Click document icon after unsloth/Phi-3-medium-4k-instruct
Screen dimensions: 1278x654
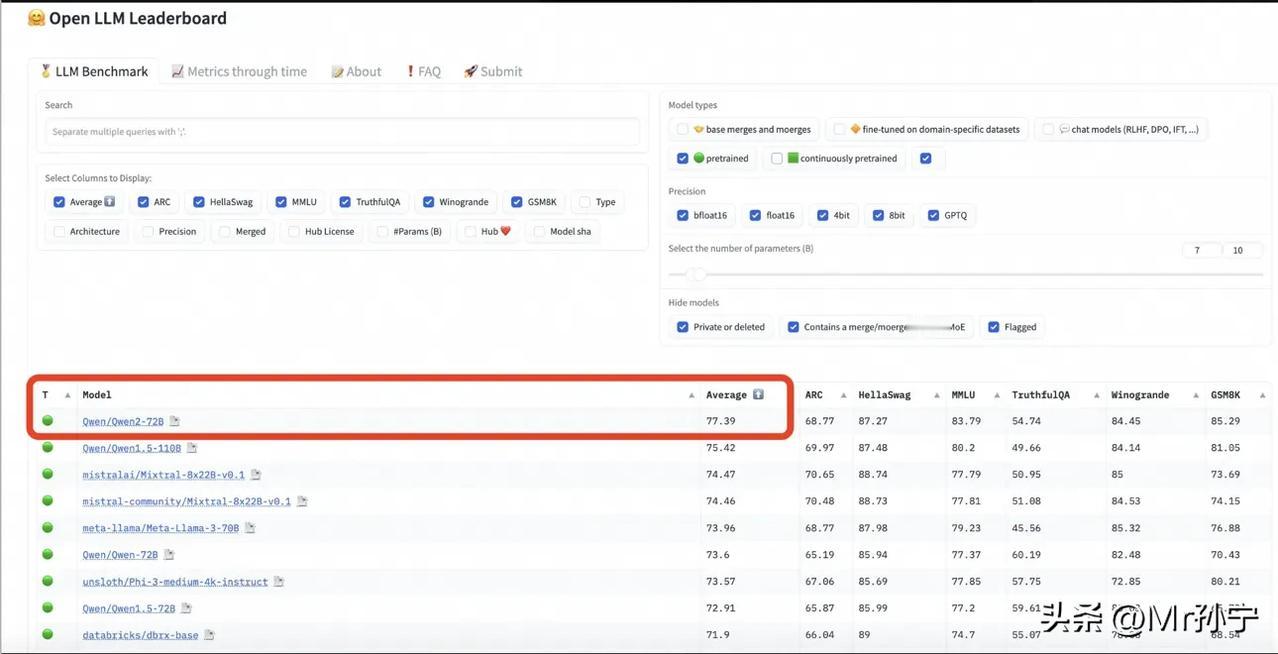pyautogui.click(x=279, y=581)
